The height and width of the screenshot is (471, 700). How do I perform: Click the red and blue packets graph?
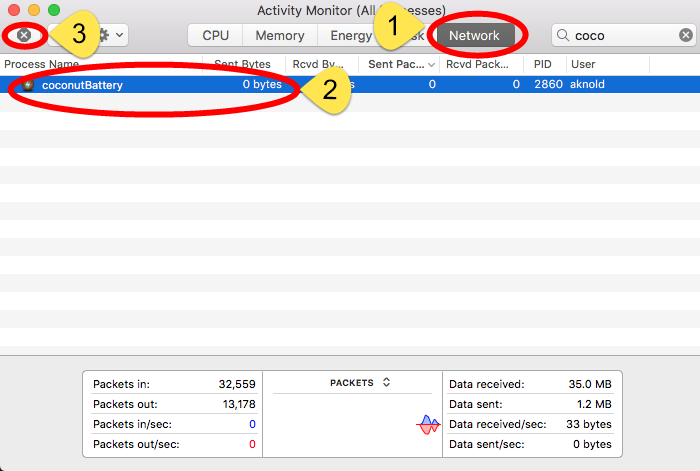428,425
